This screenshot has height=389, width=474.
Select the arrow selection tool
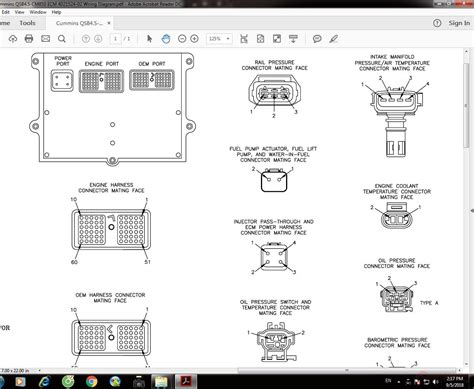pyautogui.click(x=149, y=39)
